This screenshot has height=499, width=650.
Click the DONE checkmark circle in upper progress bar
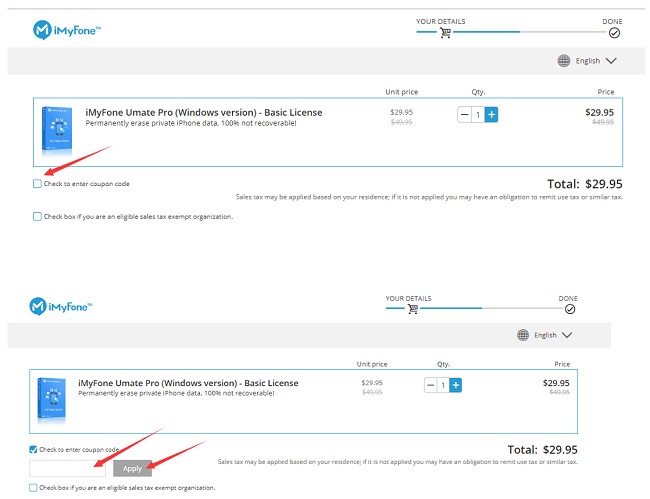click(614, 33)
